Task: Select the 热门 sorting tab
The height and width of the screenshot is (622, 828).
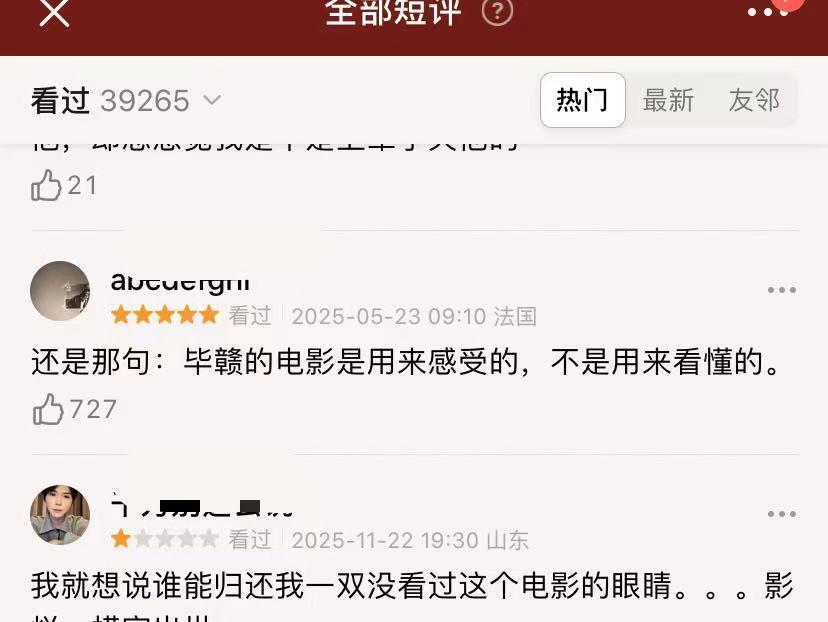Action: (582, 100)
